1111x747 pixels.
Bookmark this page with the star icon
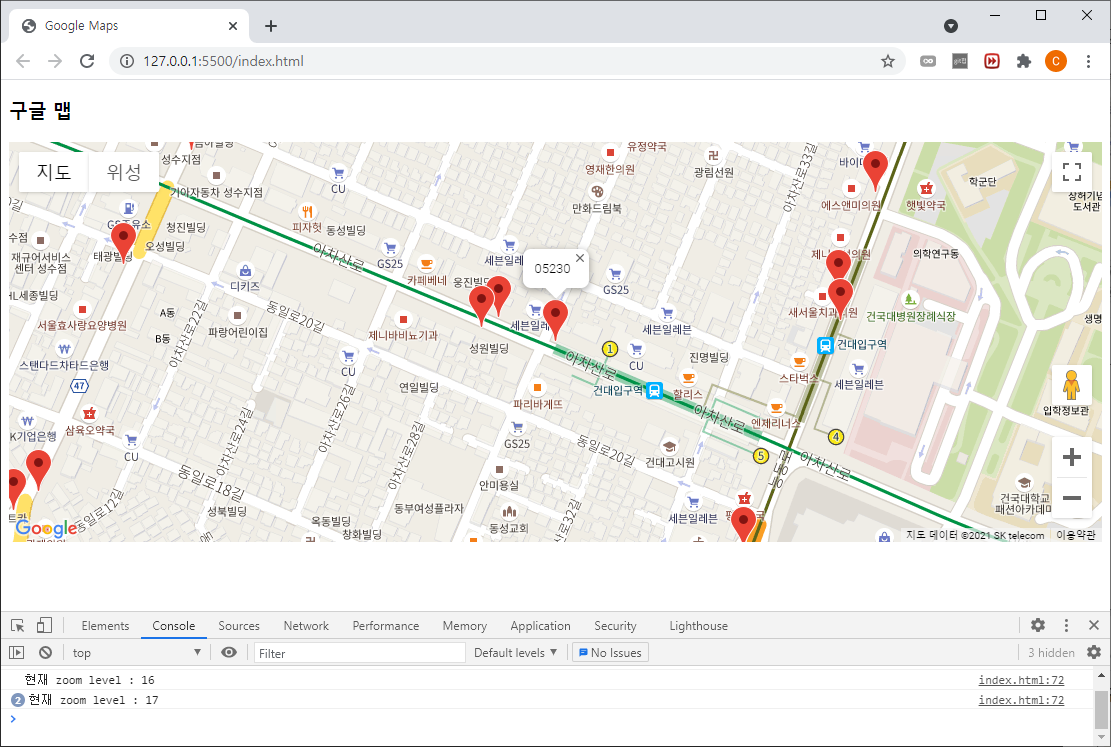pyautogui.click(x=888, y=61)
